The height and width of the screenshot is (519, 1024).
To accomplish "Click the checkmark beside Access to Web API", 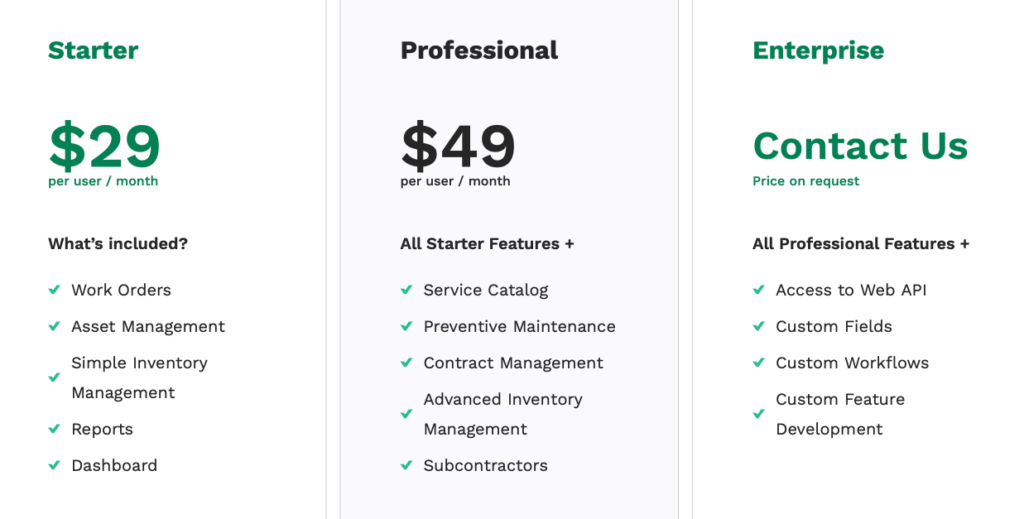I will click(758, 289).
